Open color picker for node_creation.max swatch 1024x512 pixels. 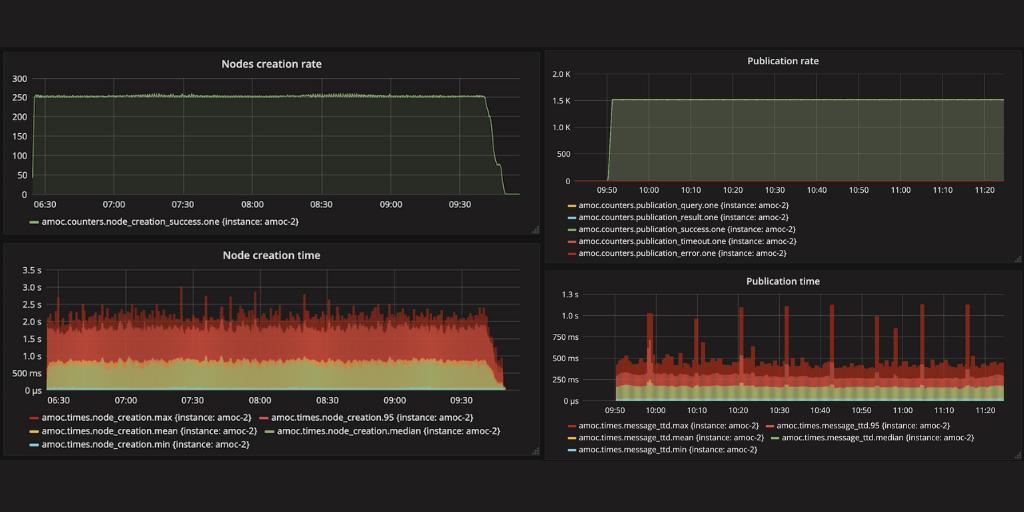point(34,418)
